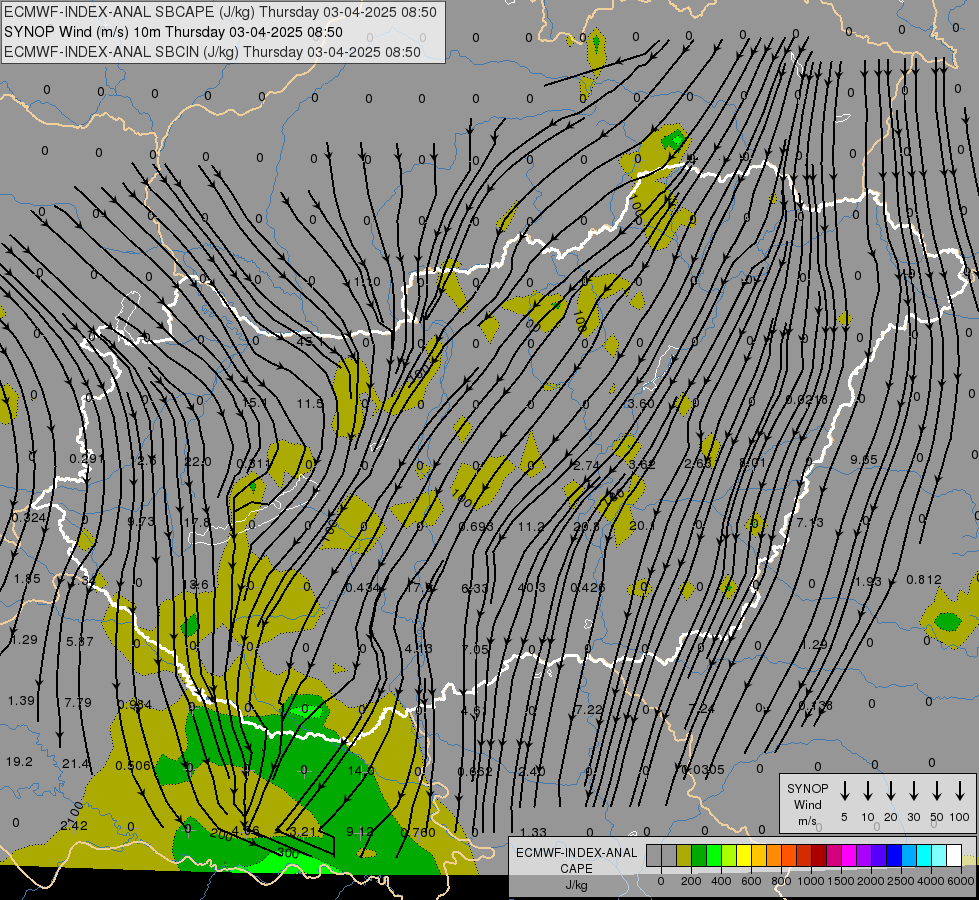Pick the pure blue swatch in the CAPE legend
The width and height of the screenshot is (979, 900).
coord(893,856)
